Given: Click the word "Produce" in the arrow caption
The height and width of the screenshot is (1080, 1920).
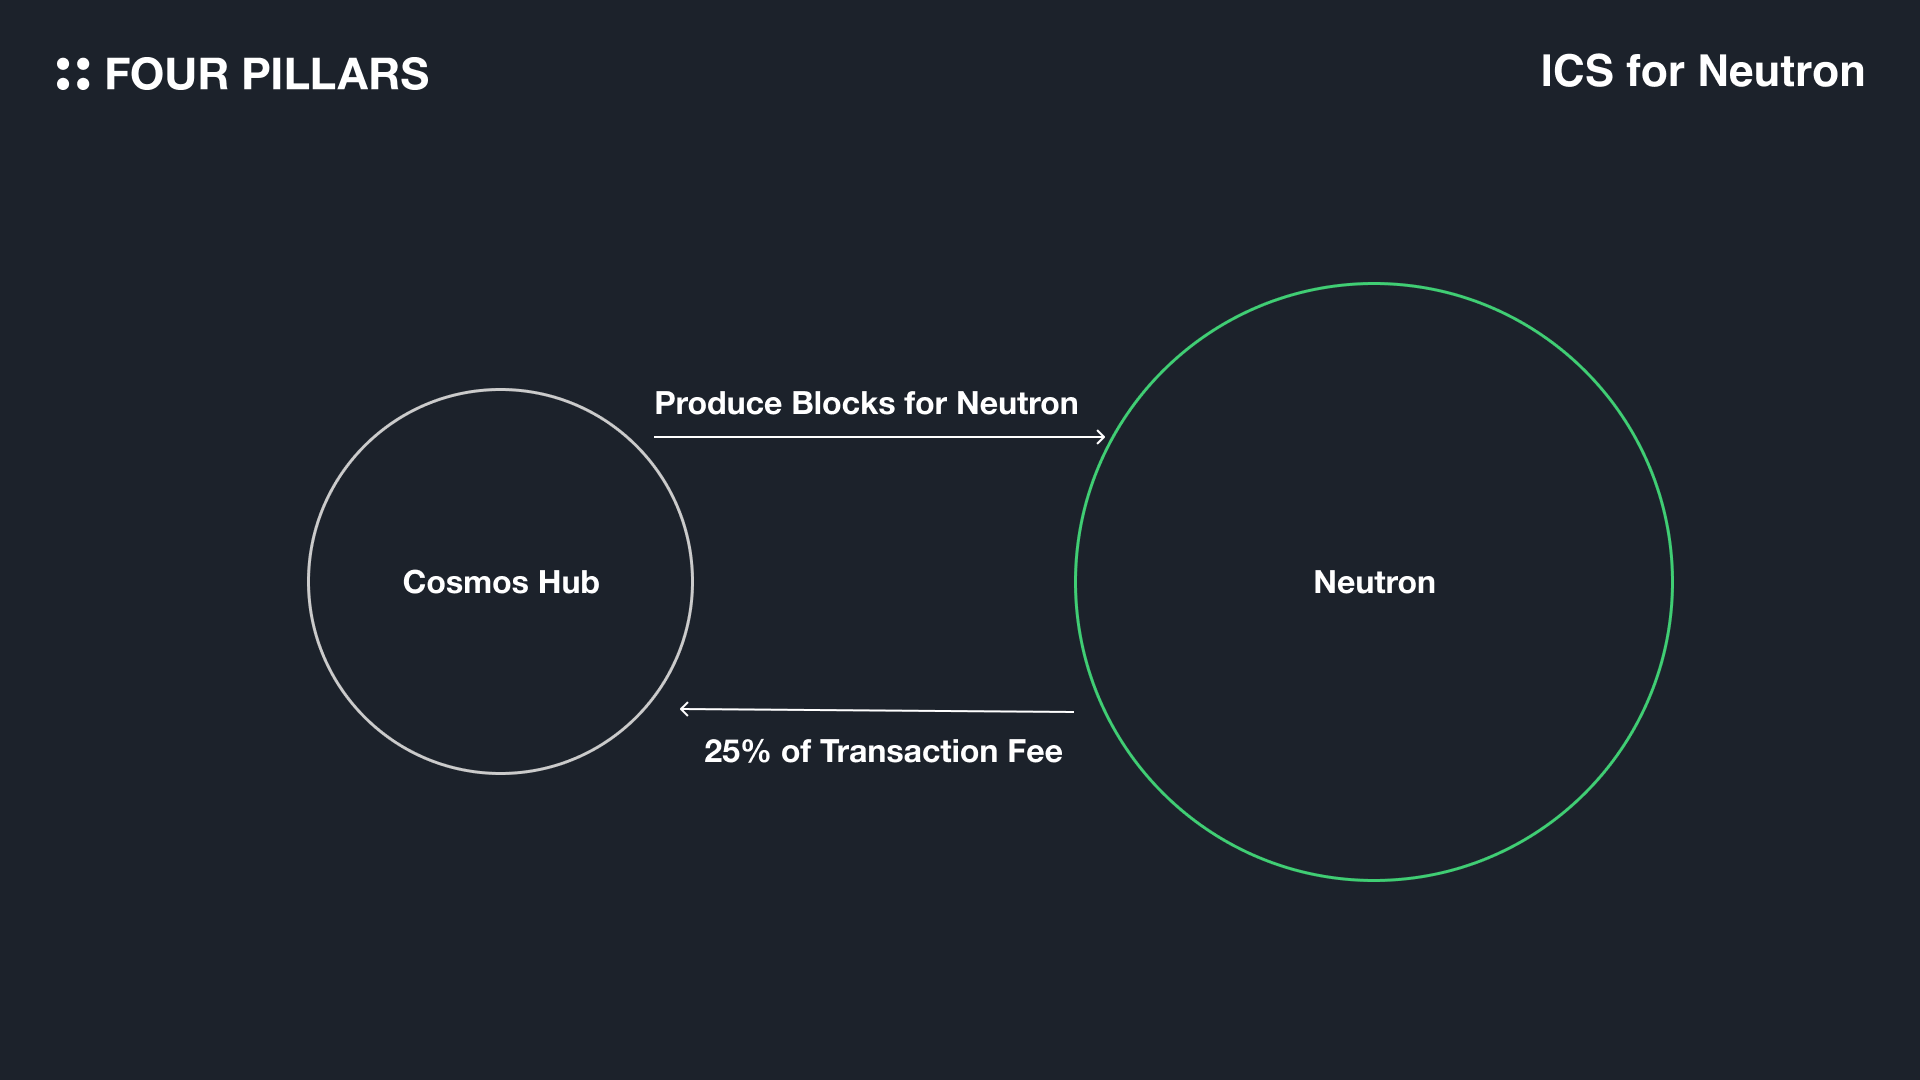Looking at the screenshot, I should tap(718, 403).
